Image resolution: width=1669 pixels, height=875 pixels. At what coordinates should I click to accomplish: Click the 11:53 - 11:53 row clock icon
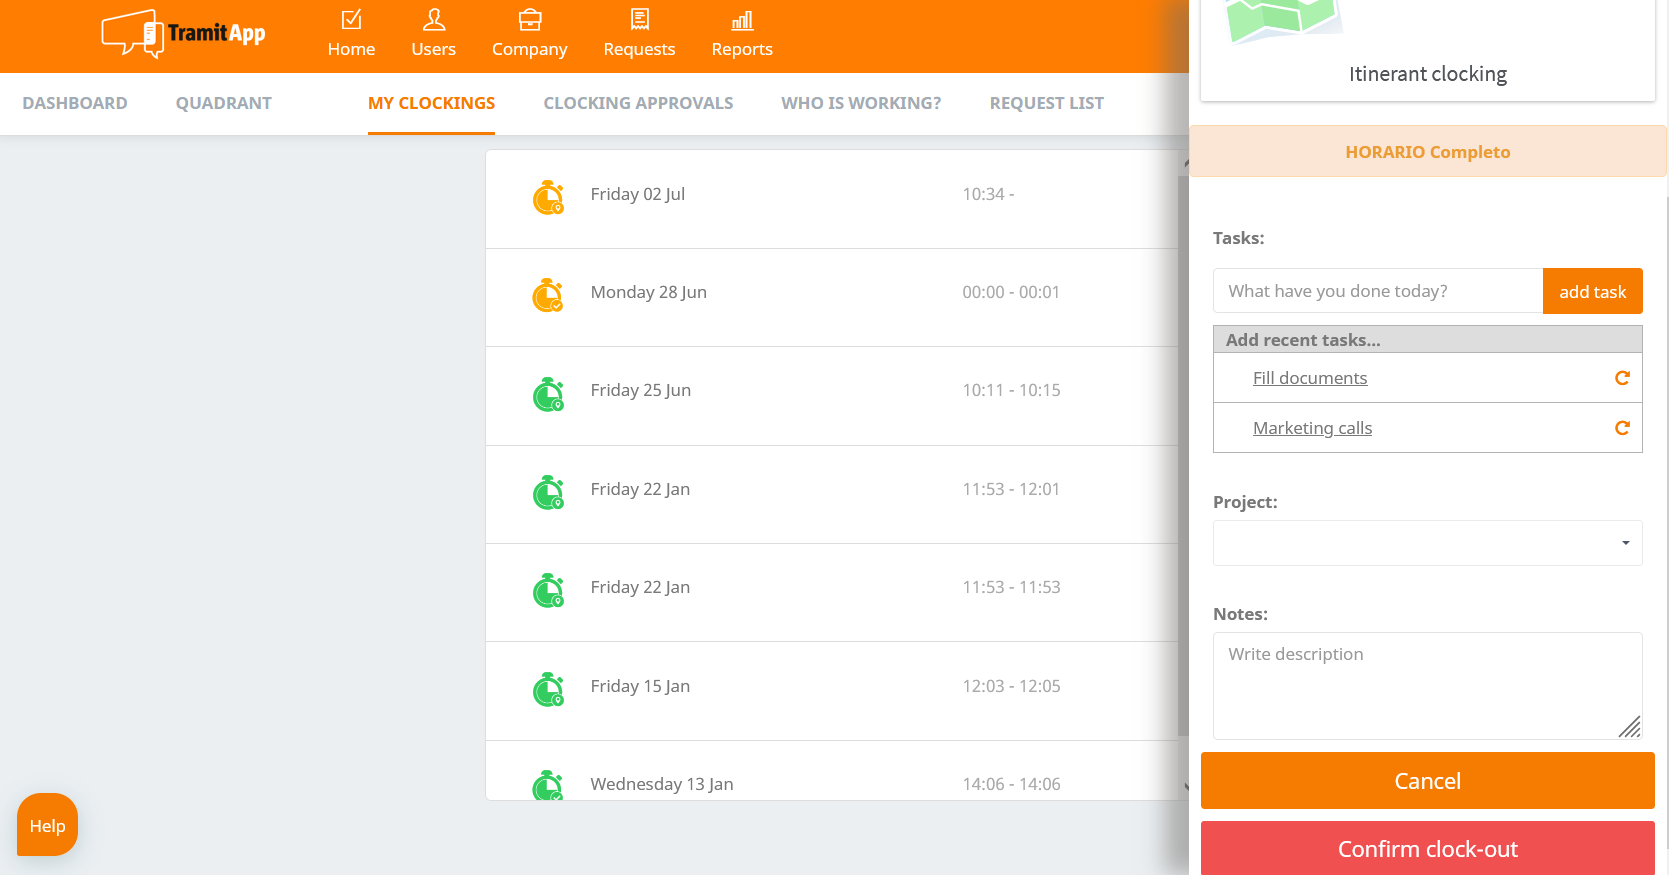pos(548,591)
